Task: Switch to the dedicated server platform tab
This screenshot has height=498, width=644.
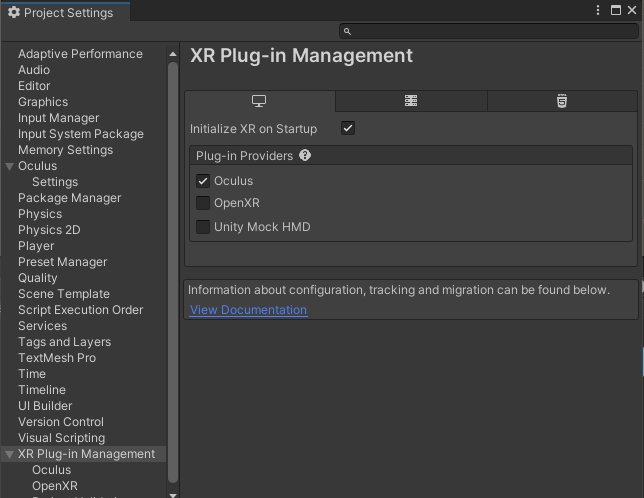Action: coord(411,101)
